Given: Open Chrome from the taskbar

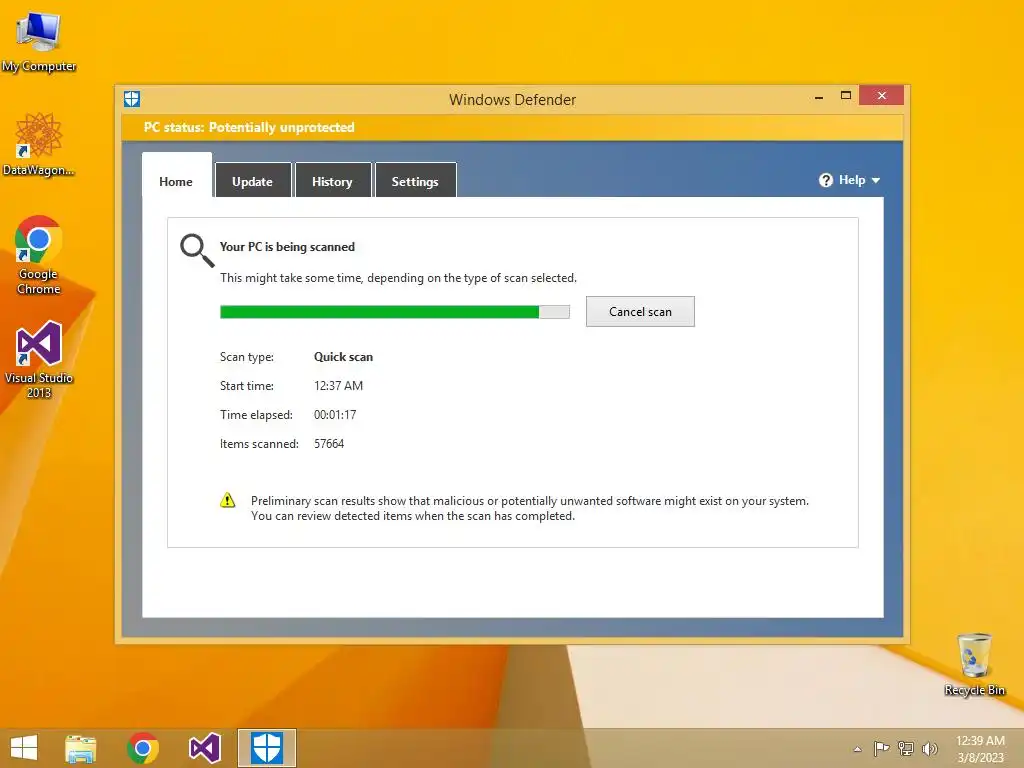Looking at the screenshot, I should pyautogui.click(x=143, y=748).
